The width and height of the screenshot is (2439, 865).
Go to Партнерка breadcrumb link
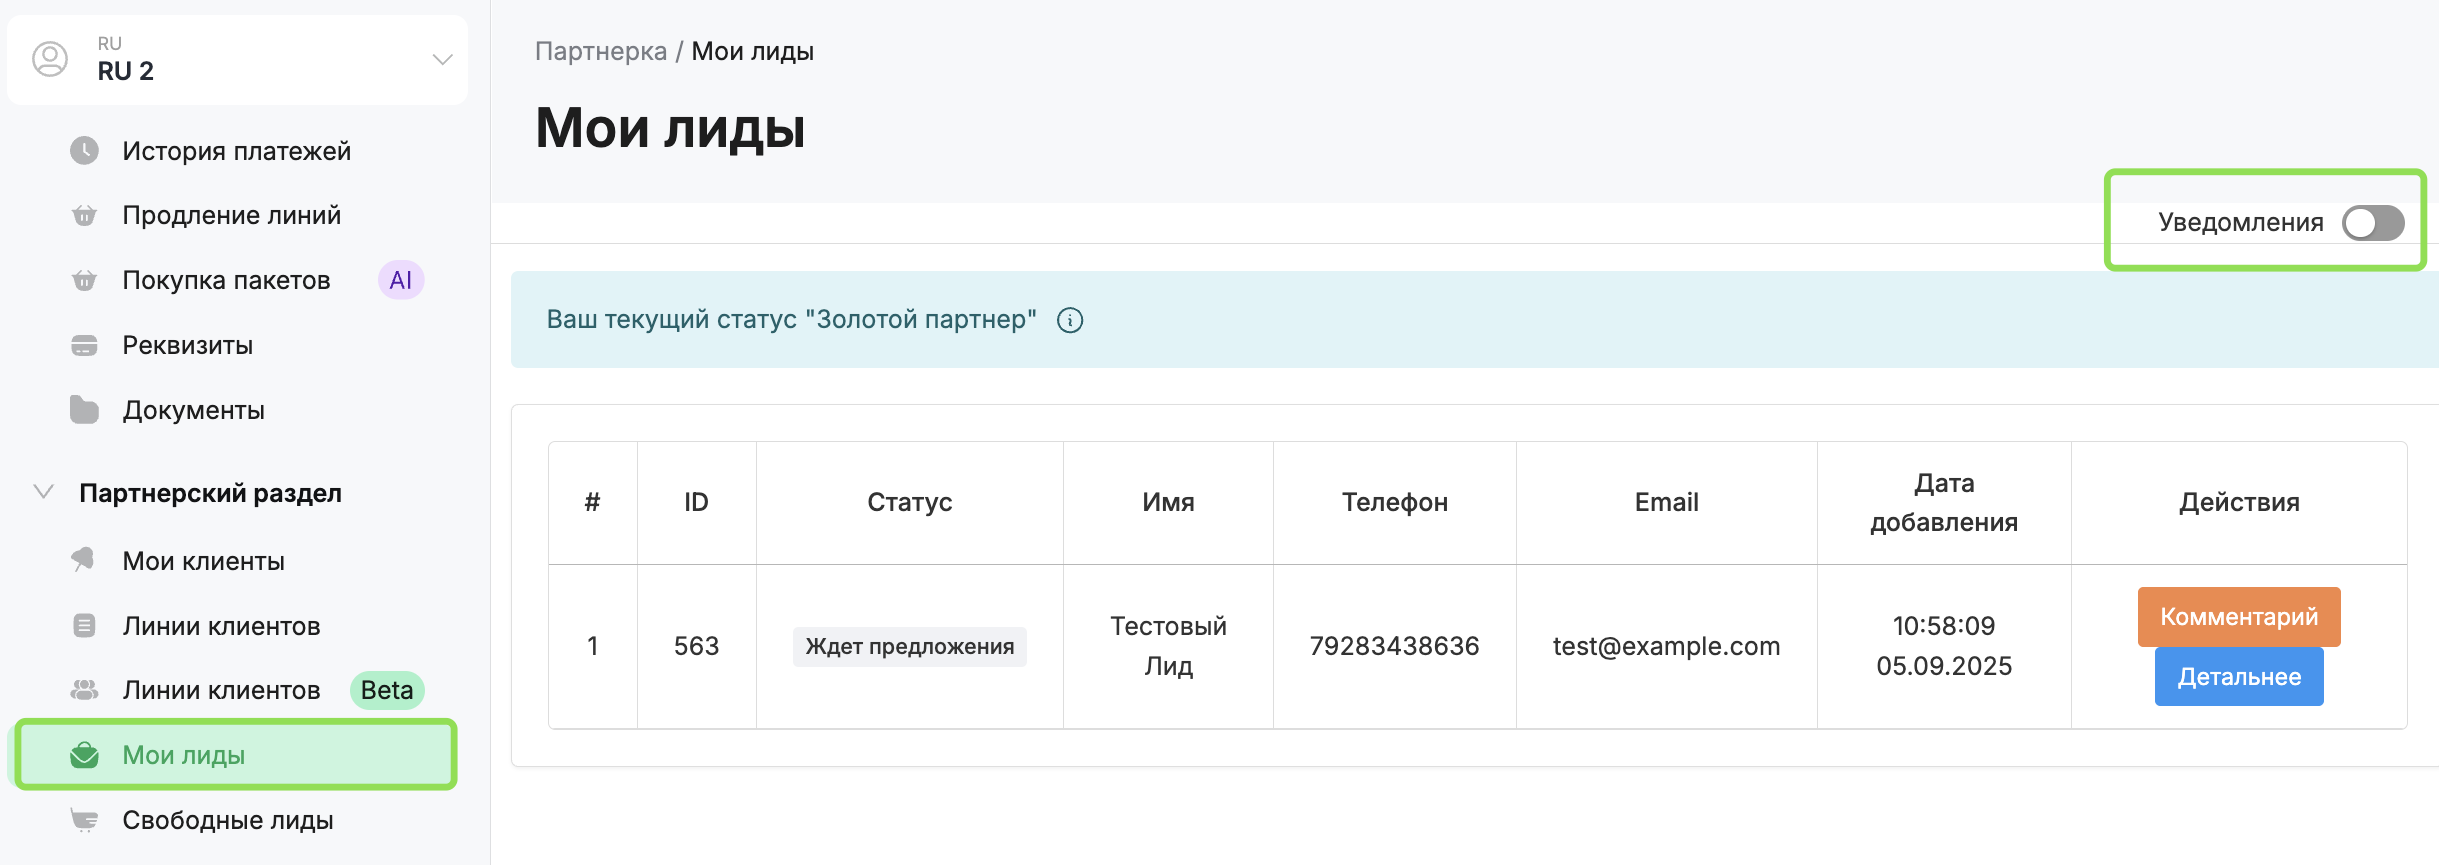600,51
